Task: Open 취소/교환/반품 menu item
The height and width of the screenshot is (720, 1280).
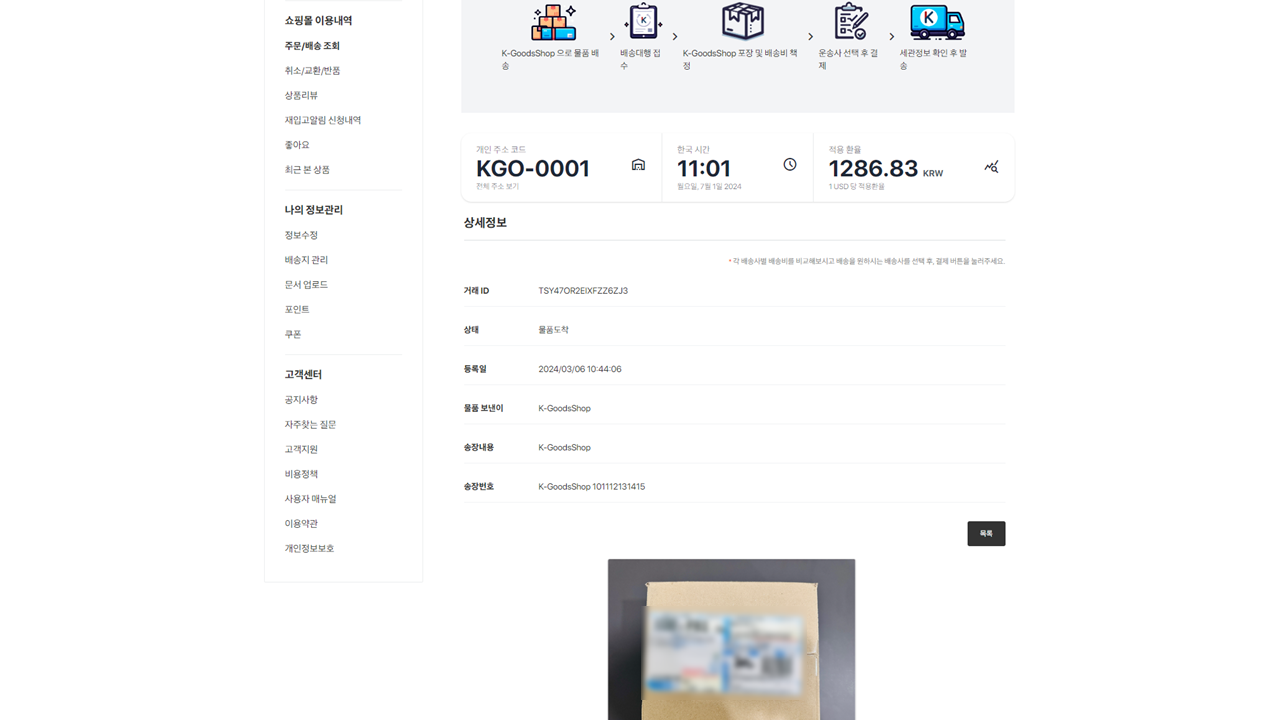Action: [312, 71]
